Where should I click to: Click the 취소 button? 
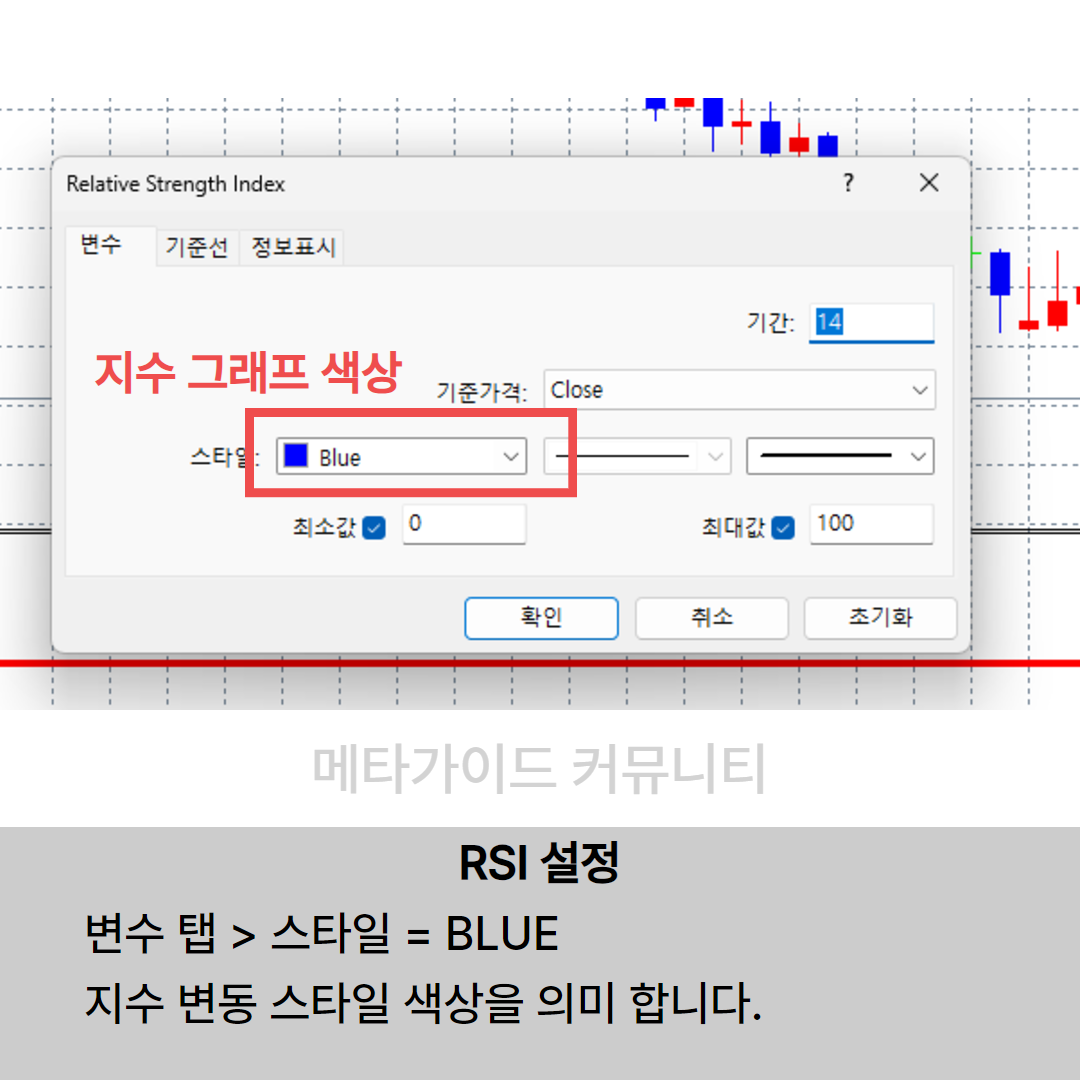(711, 618)
